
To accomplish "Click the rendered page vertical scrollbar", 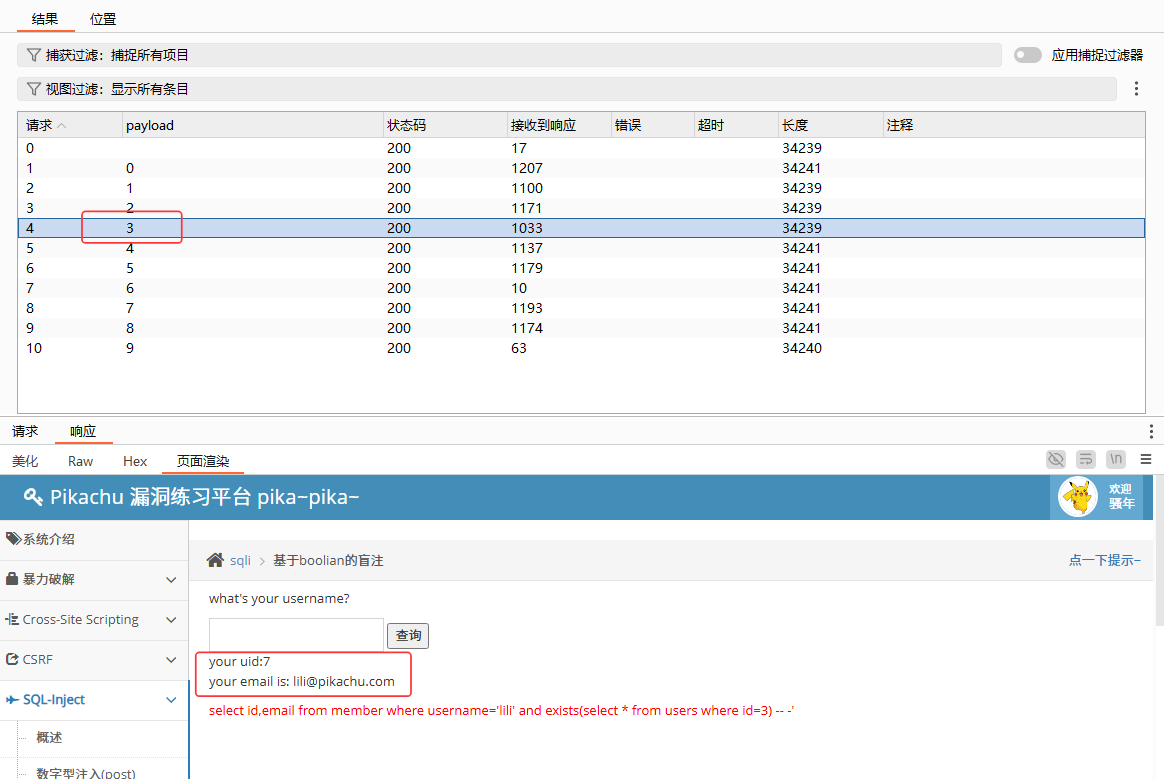I will (x=1160, y=550).
